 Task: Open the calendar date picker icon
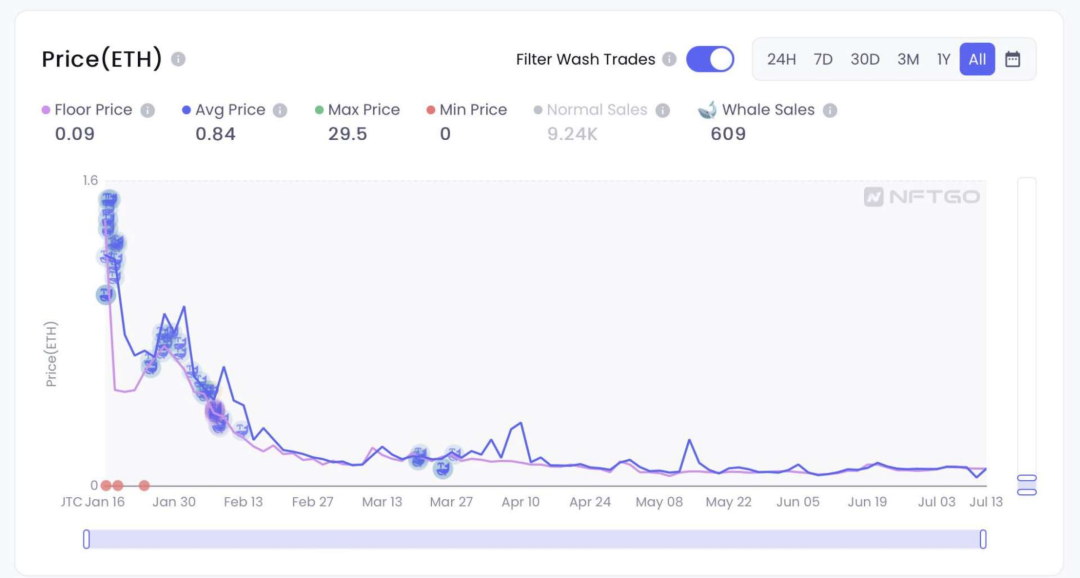(1013, 59)
